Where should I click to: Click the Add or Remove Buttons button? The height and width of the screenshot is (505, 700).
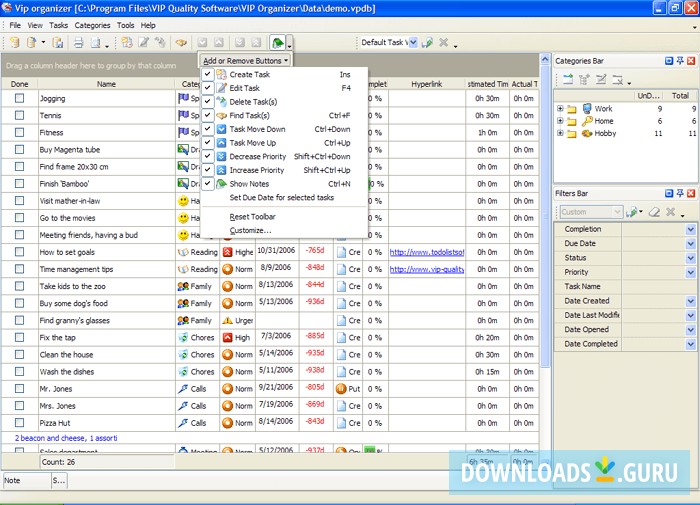[245, 61]
